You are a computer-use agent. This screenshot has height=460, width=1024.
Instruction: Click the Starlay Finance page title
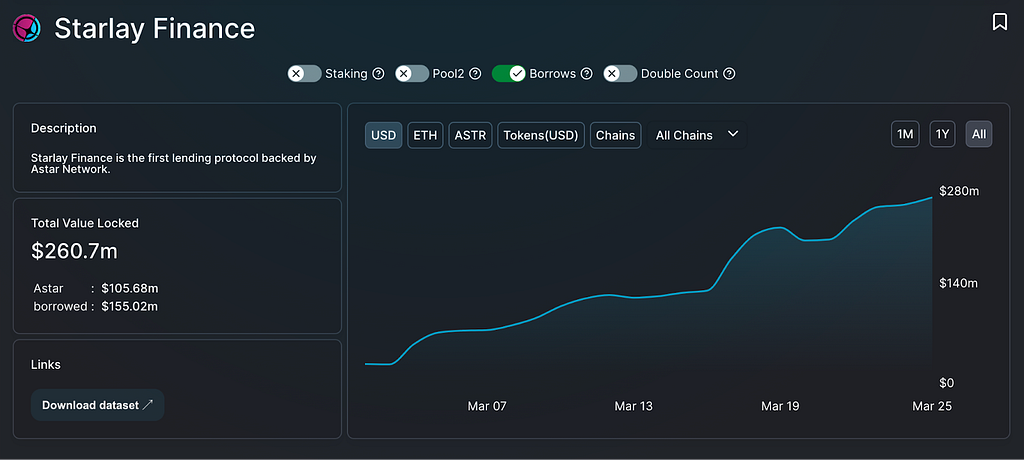tap(155, 28)
